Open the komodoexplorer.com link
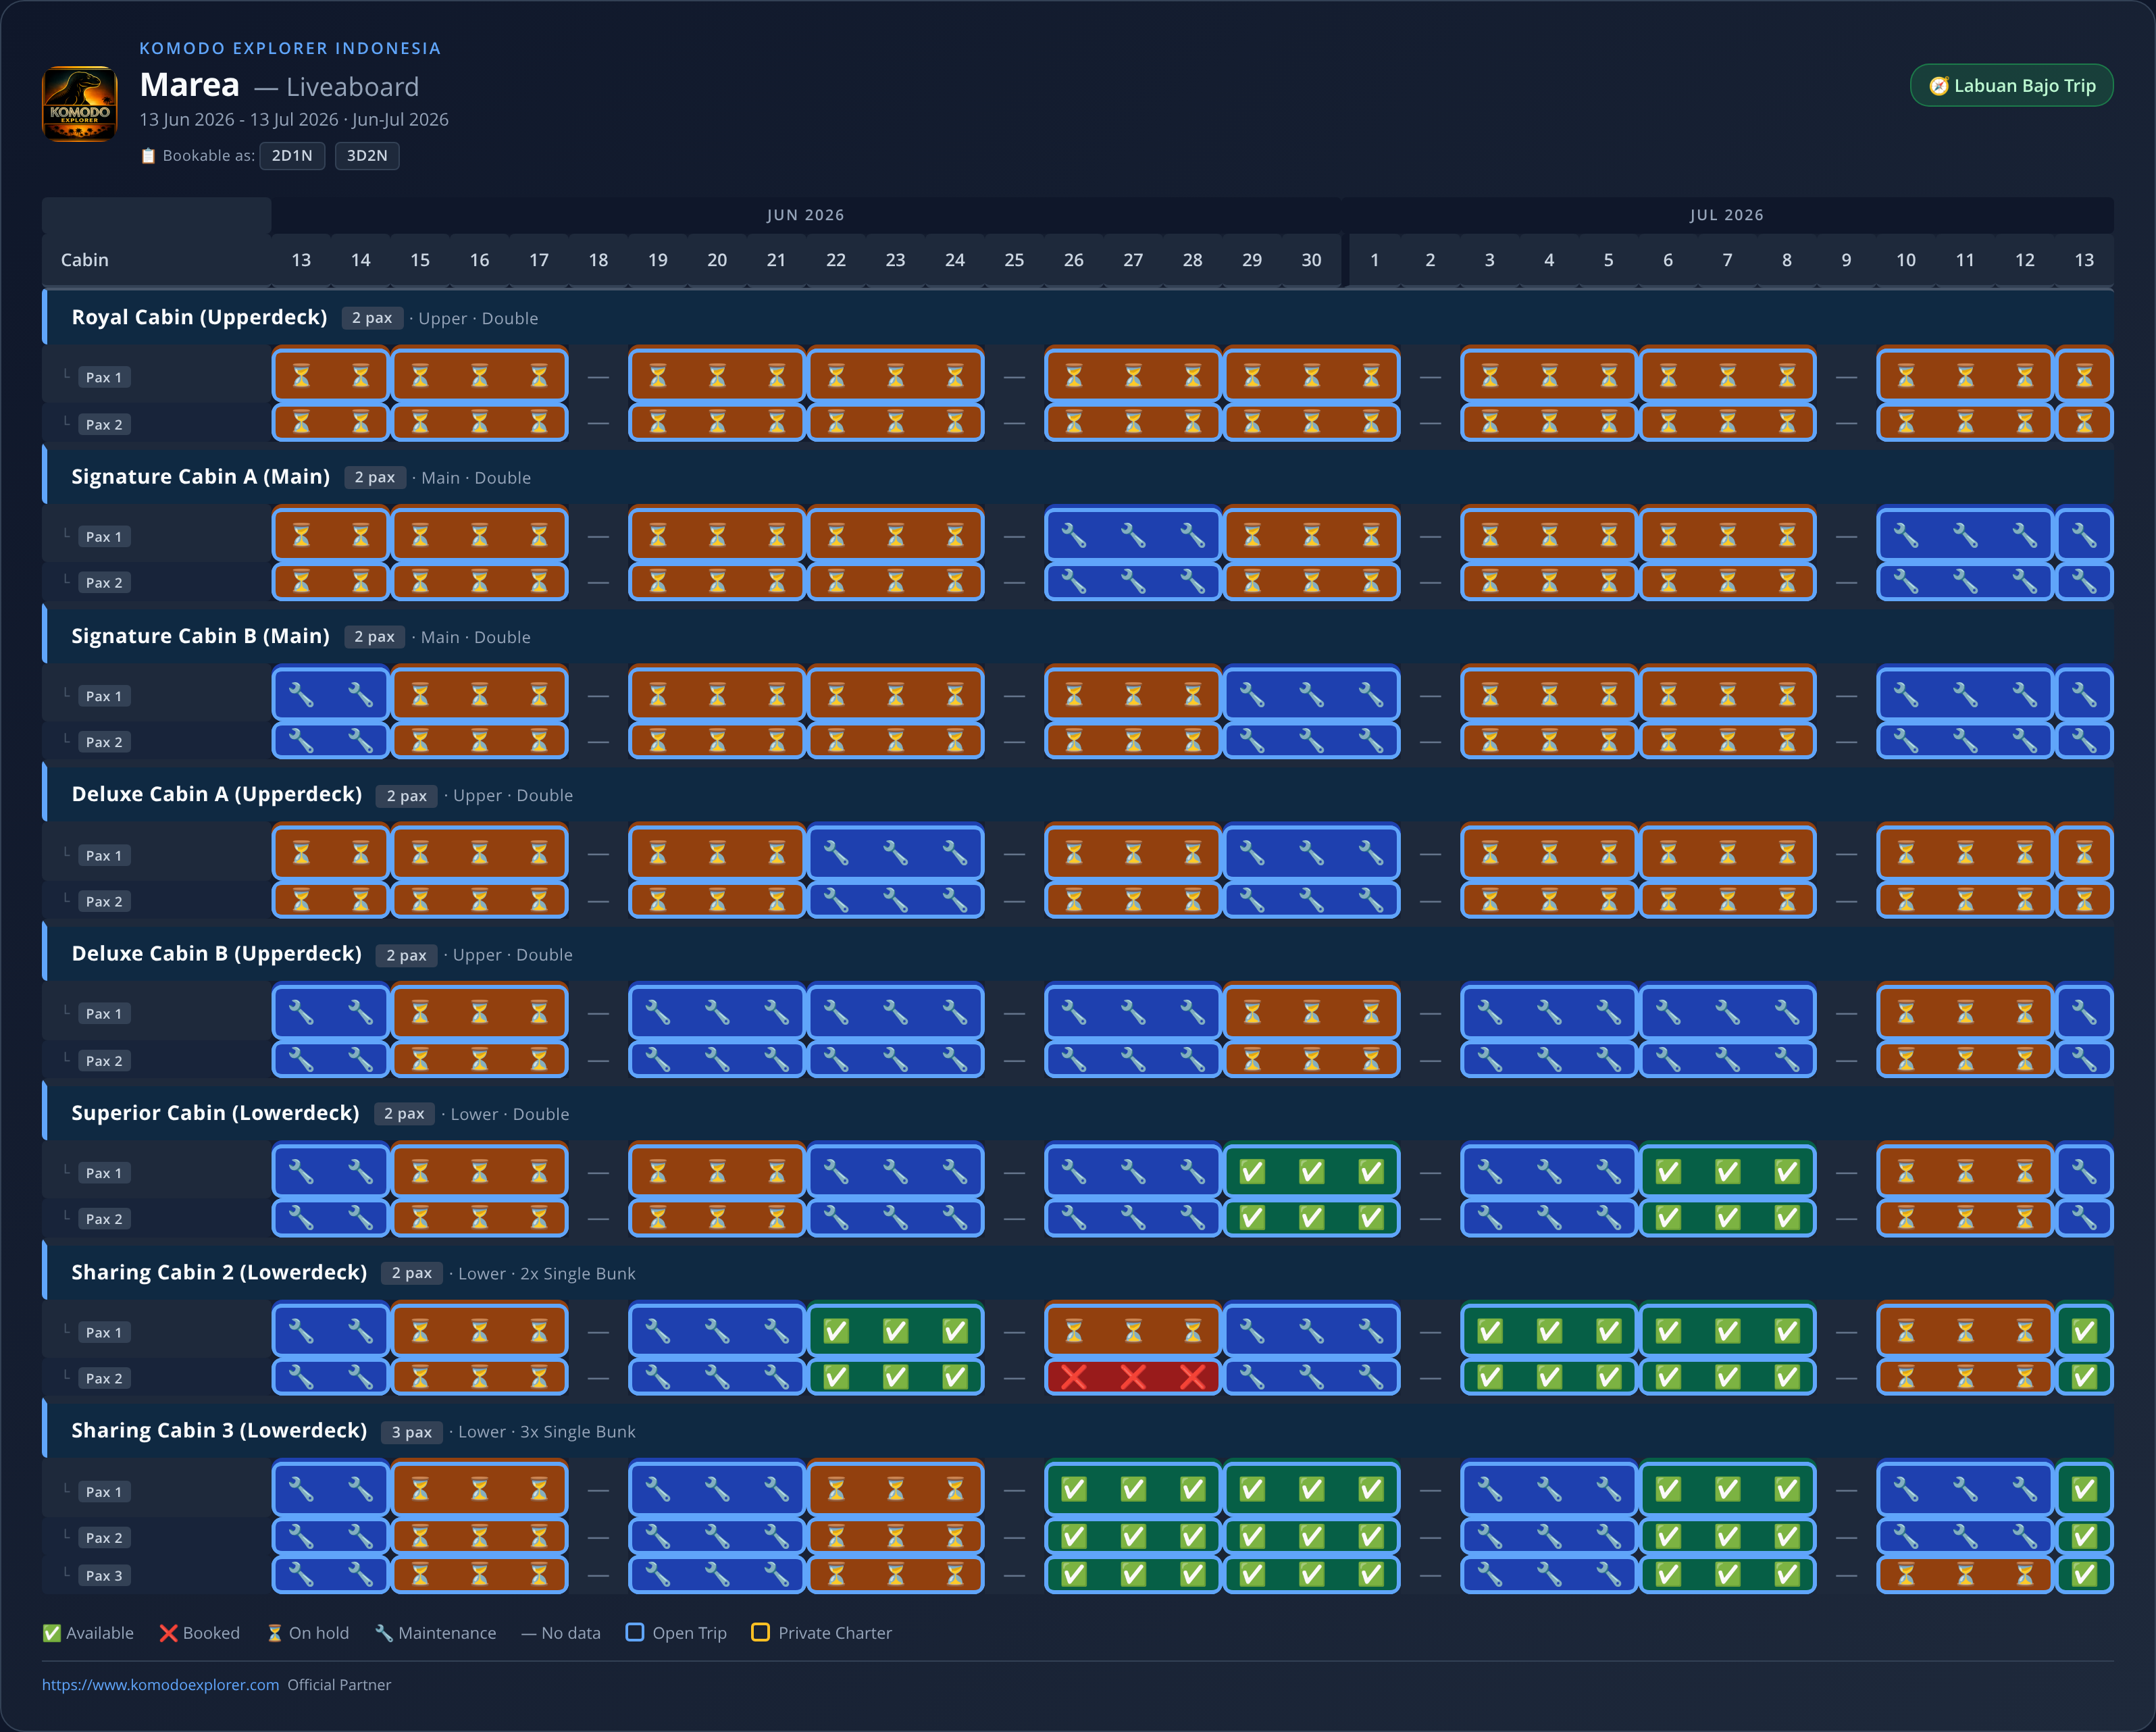The height and width of the screenshot is (1732, 2156). click(160, 1685)
